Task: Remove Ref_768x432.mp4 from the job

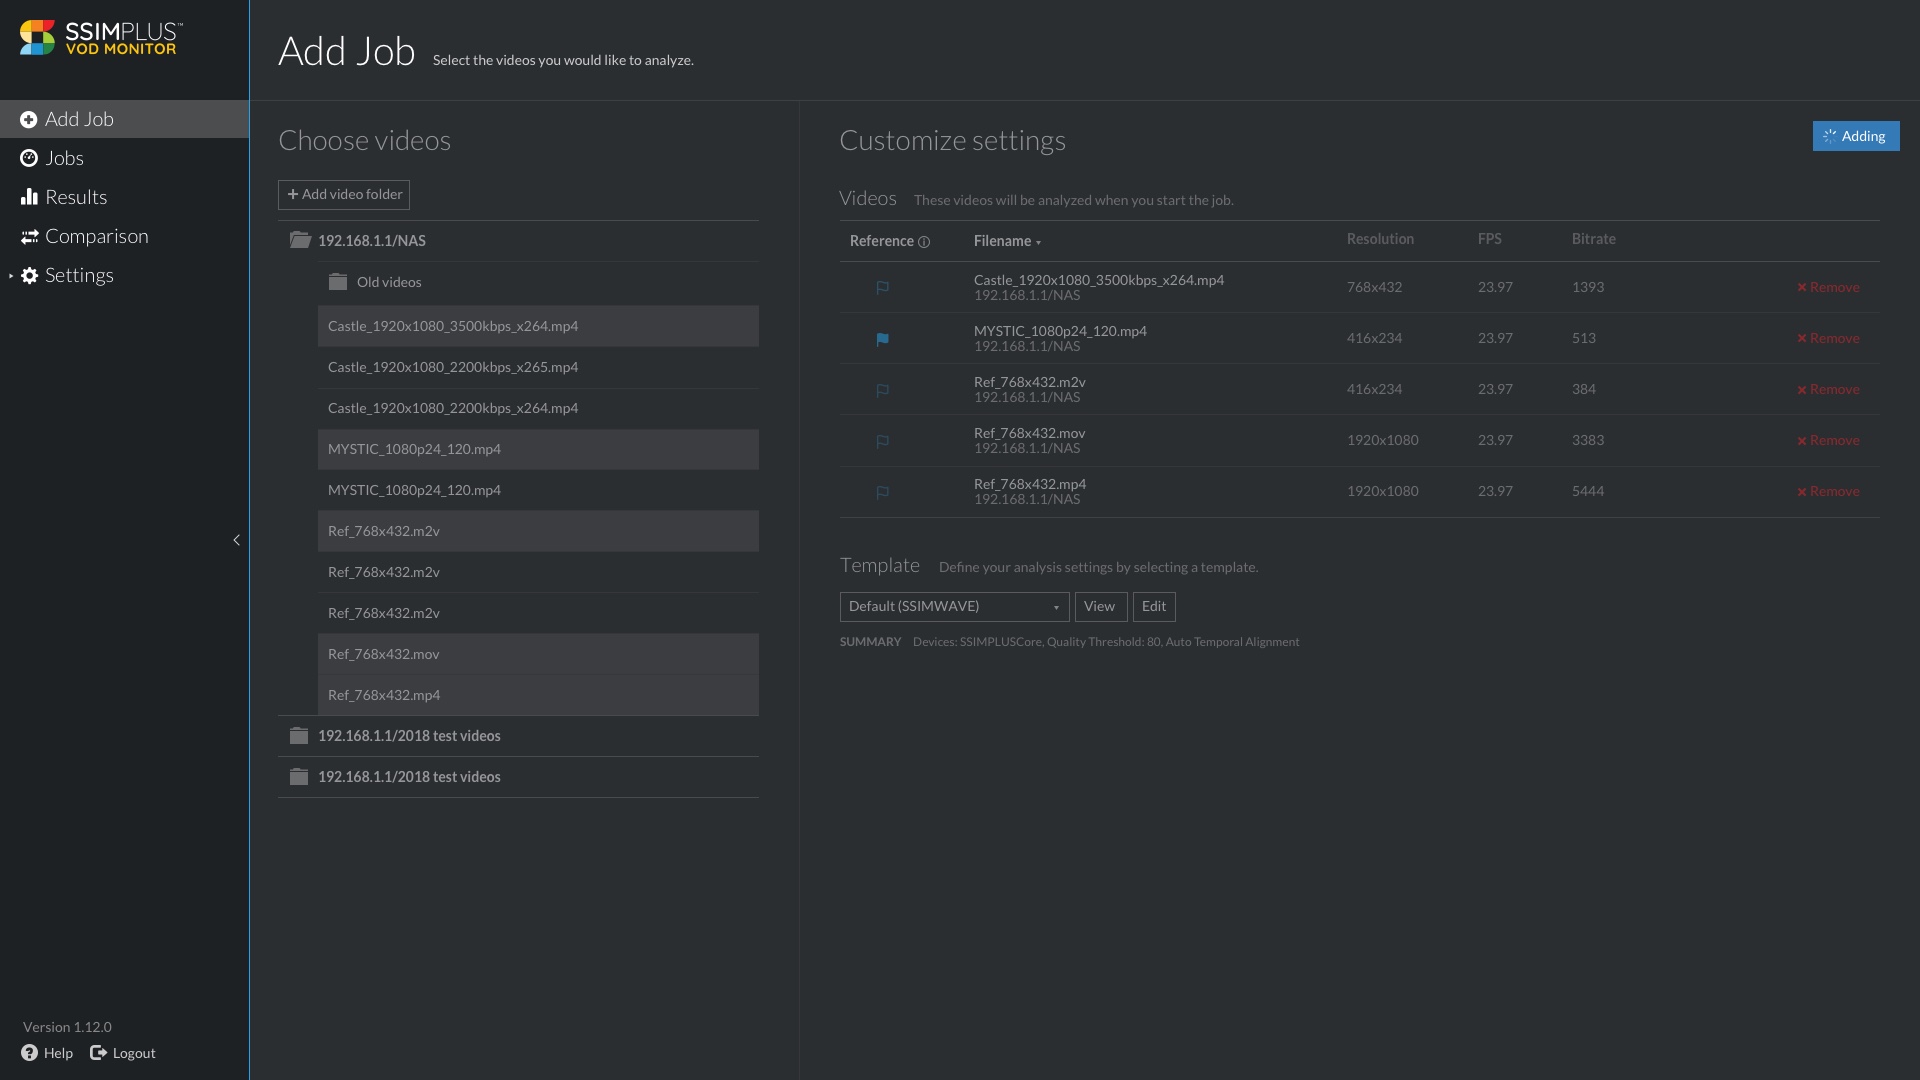Action: point(1828,492)
